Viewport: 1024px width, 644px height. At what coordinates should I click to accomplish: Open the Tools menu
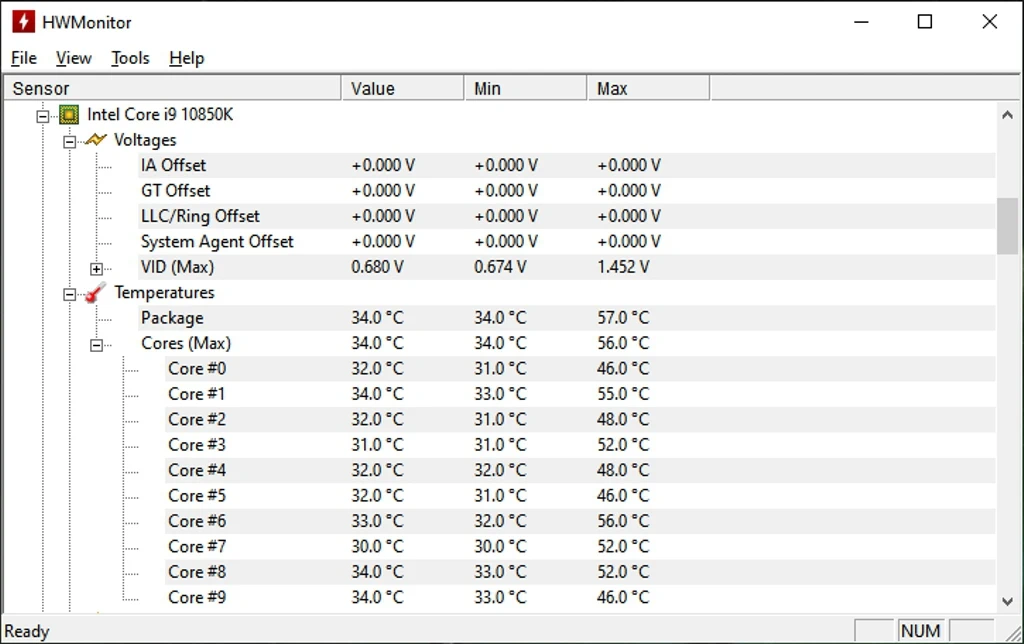[x=130, y=58]
